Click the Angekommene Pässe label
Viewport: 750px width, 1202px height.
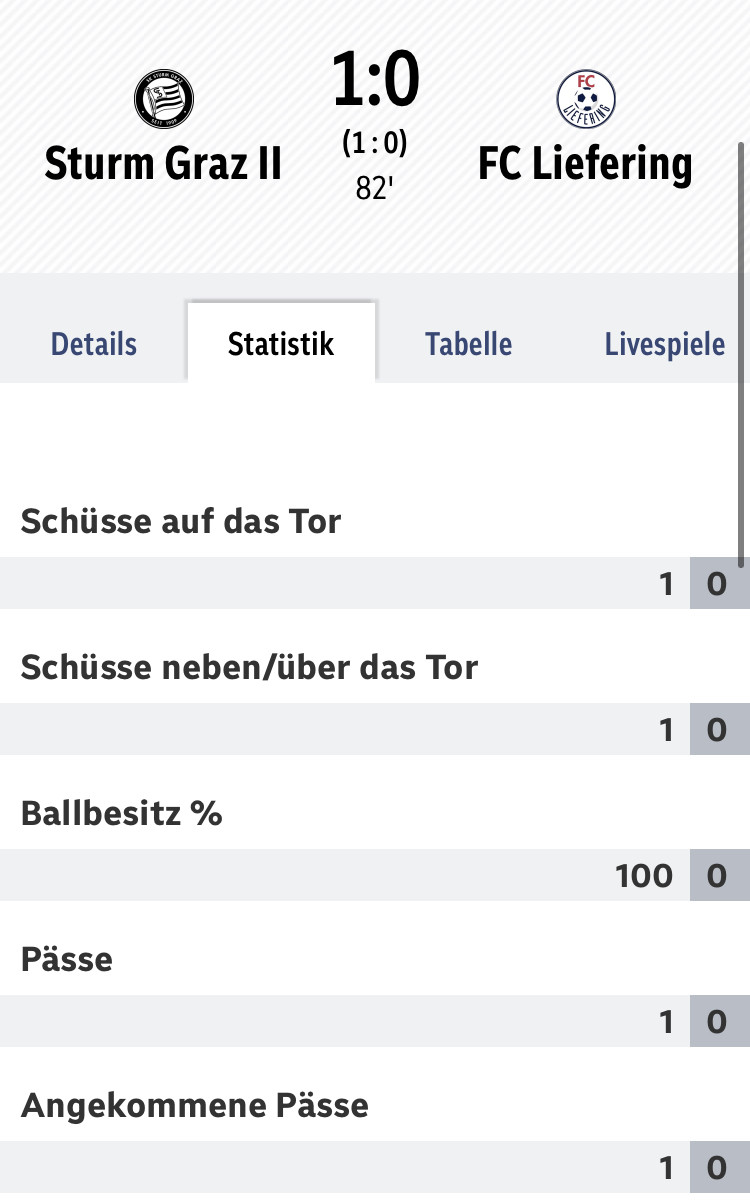coord(195,1105)
